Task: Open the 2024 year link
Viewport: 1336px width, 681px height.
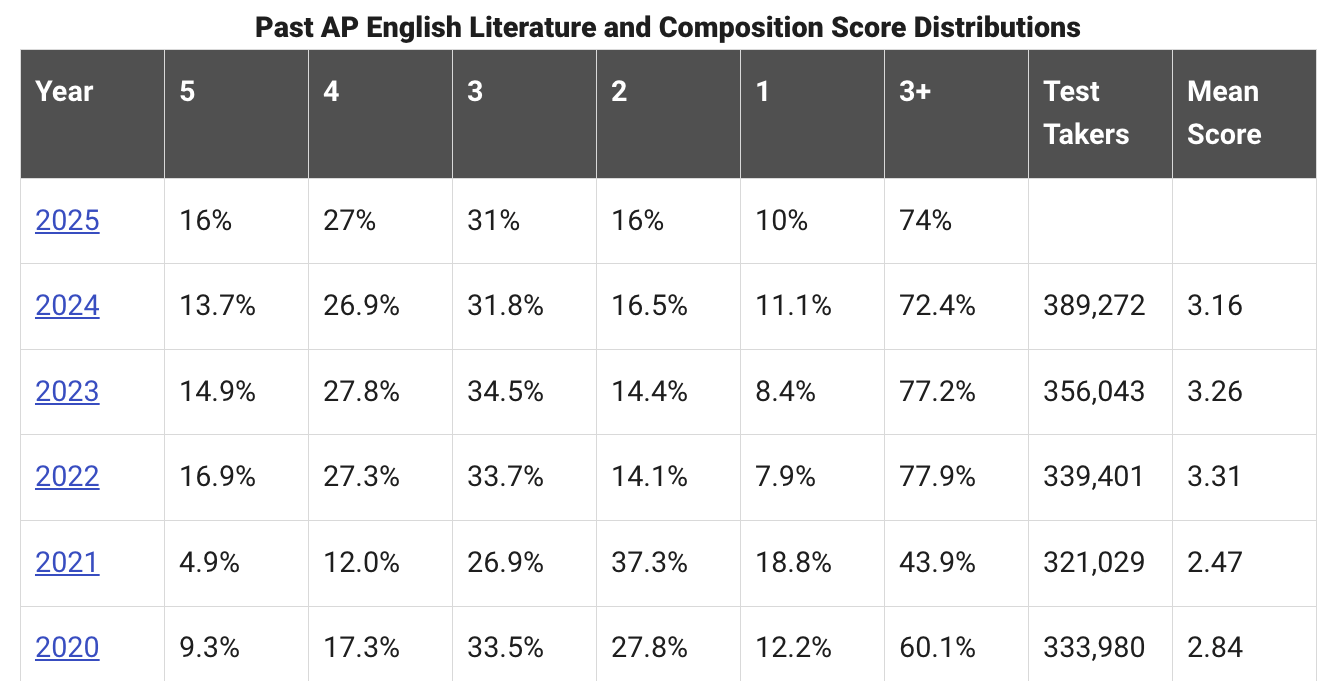Action: (67, 305)
